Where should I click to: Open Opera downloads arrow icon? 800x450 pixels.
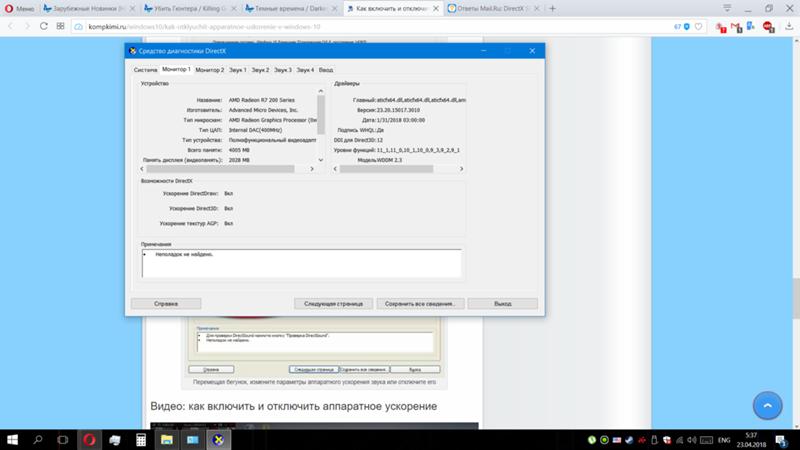point(789,27)
